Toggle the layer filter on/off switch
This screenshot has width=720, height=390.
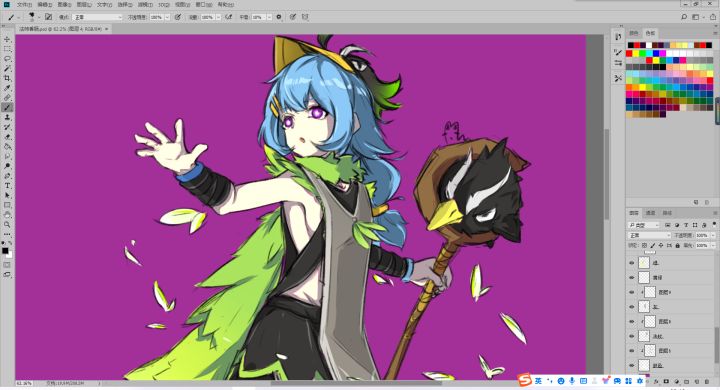(x=714, y=225)
